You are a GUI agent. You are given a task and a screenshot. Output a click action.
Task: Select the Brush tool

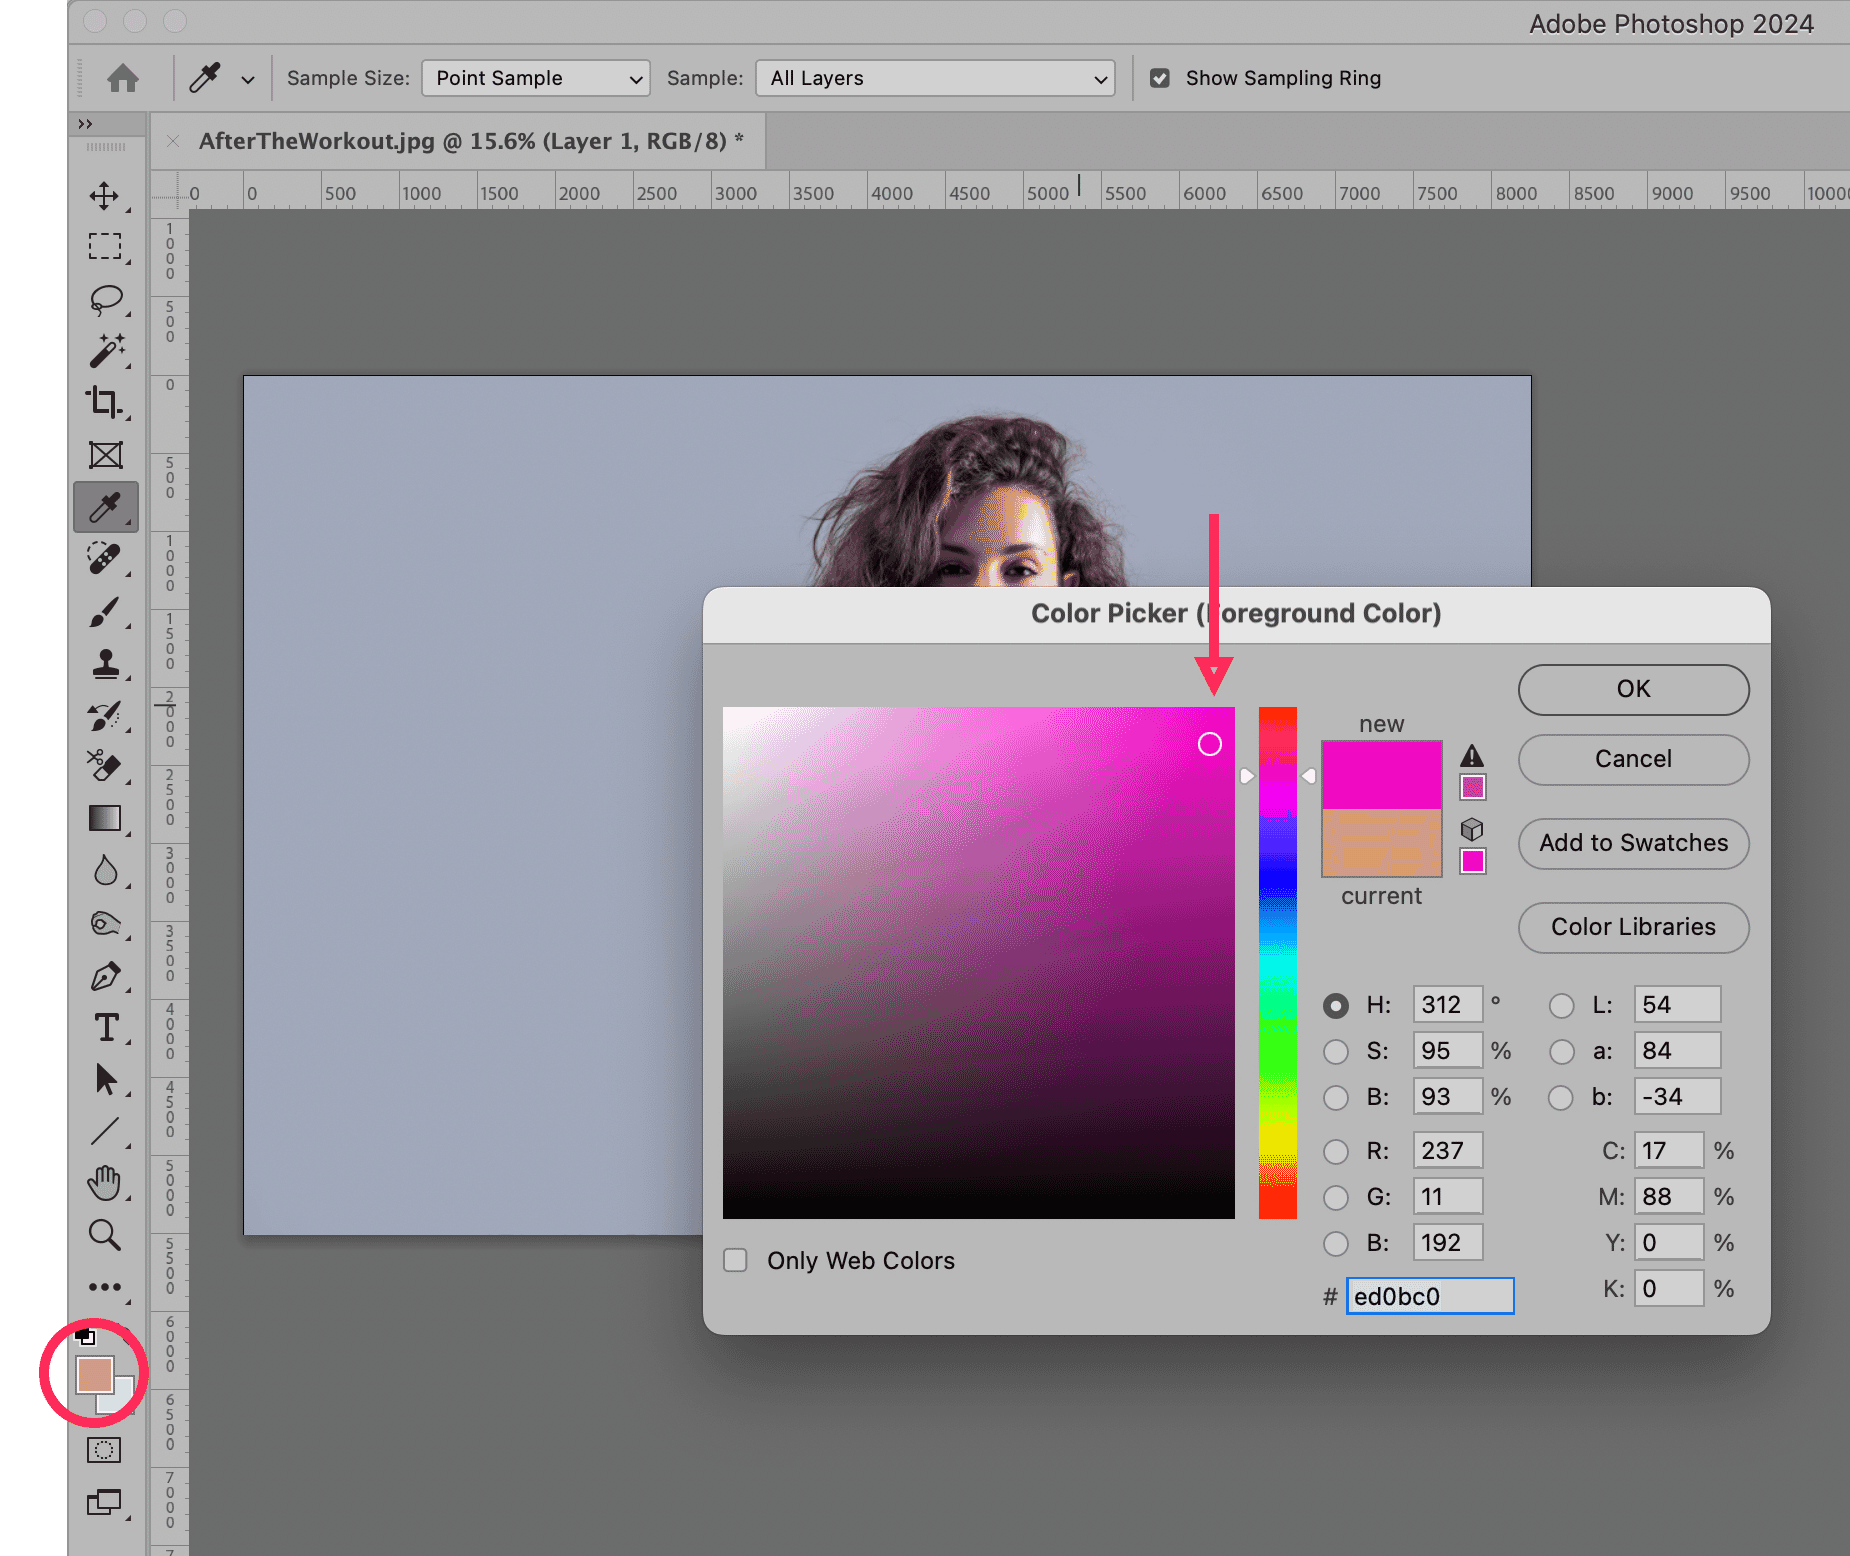(105, 612)
